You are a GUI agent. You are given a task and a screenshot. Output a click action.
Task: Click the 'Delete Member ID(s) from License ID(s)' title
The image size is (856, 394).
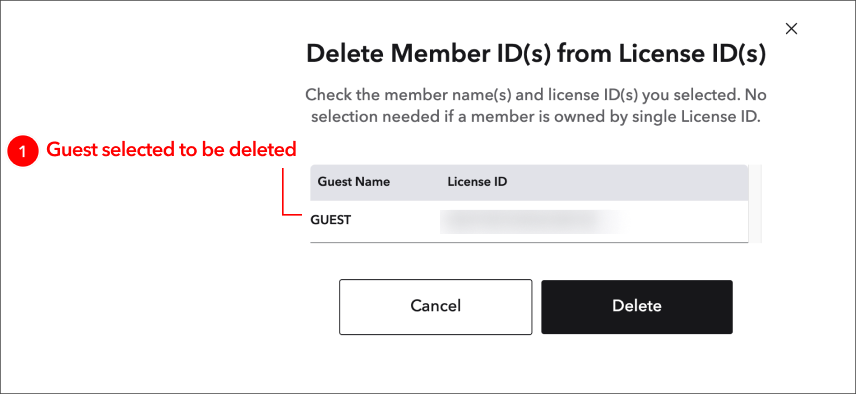pyautogui.click(x=536, y=55)
